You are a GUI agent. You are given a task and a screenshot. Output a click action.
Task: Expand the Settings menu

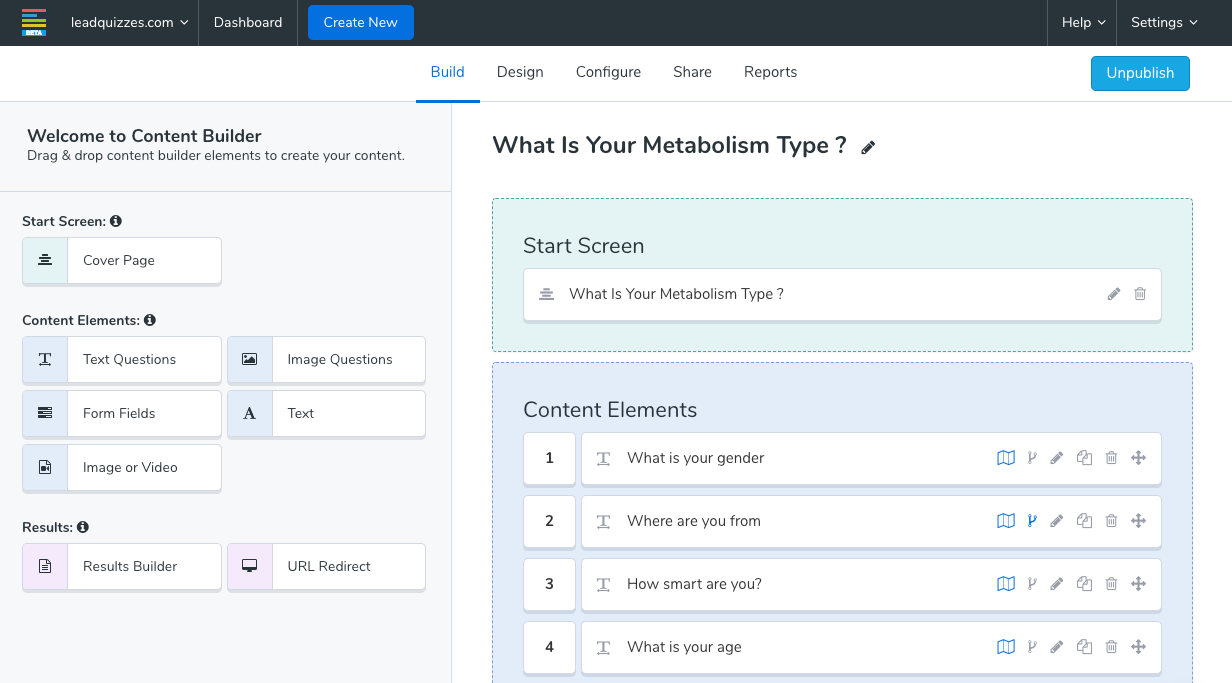click(x=1164, y=22)
